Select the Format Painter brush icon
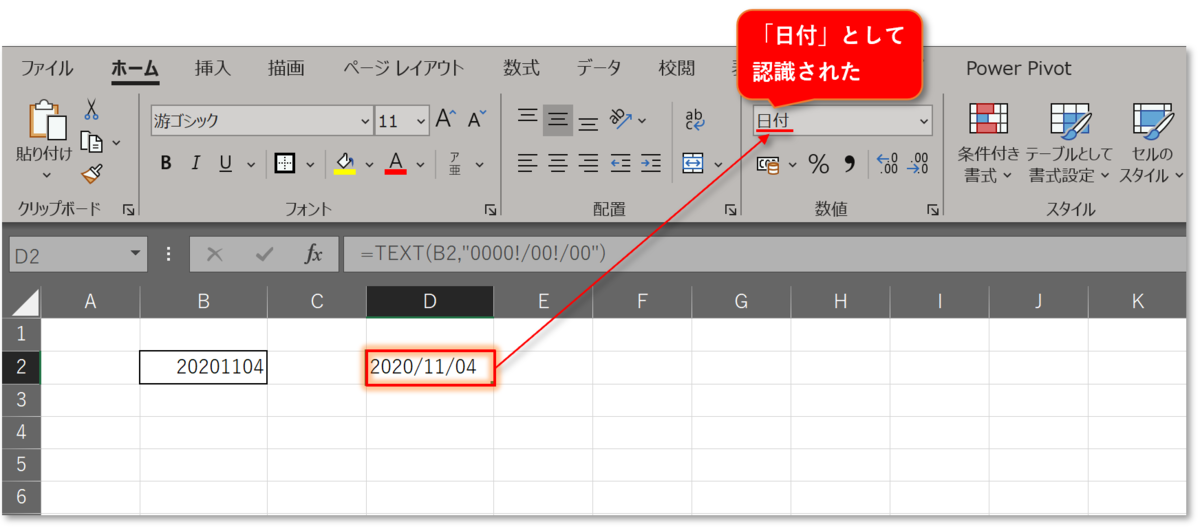The height and width of the screenshot is (531, 1200). point(91,174)
